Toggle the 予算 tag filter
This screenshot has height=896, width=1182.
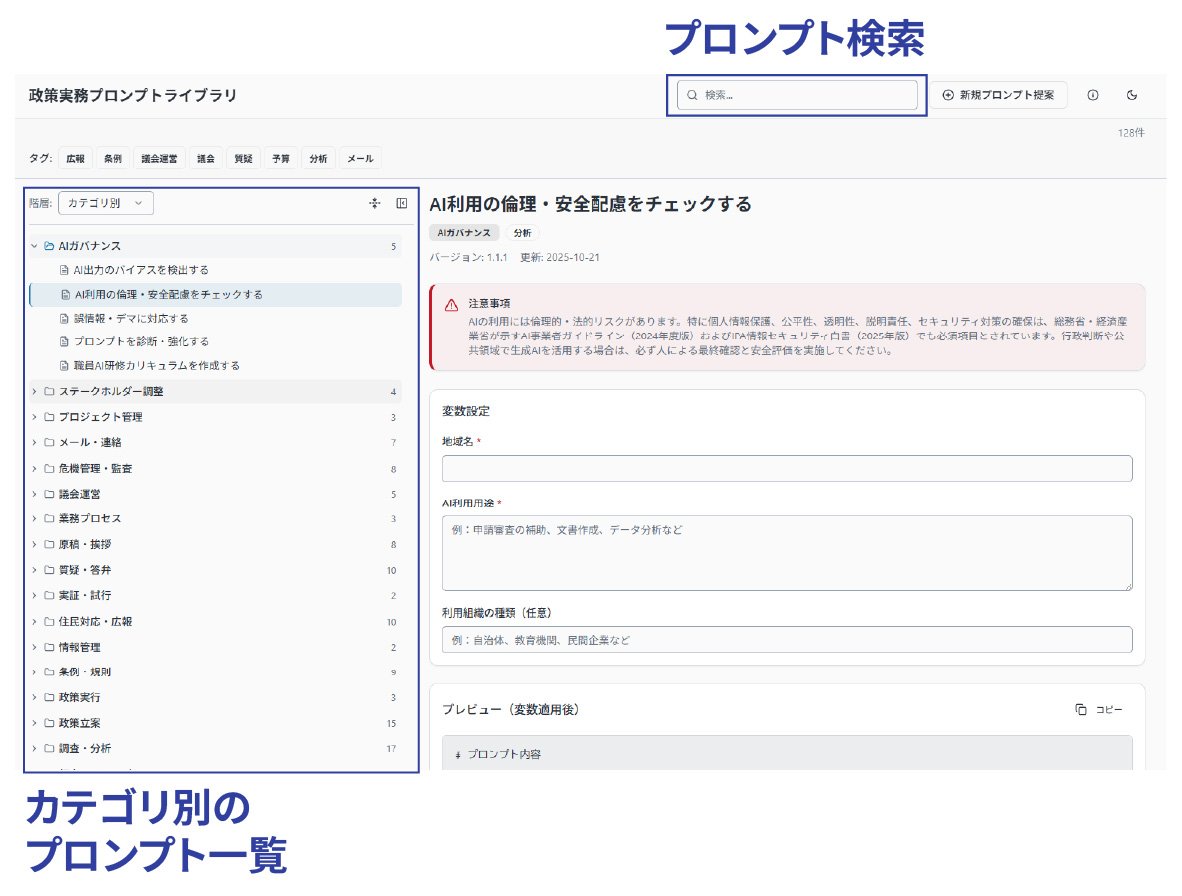click(x=281, y=158)
